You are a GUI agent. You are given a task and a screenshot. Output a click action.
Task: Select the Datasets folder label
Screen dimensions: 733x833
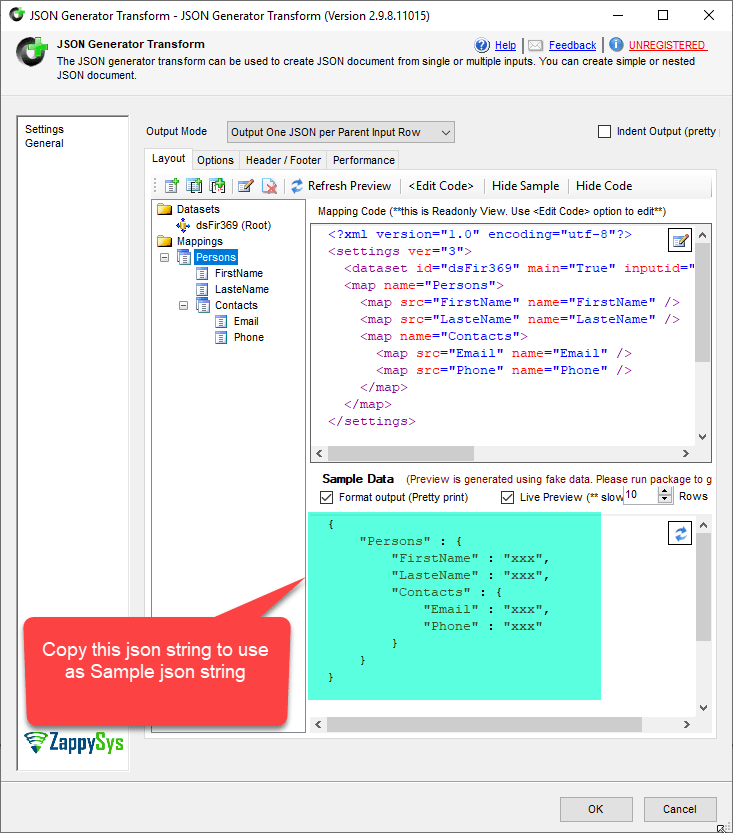[x=198, y=209]
